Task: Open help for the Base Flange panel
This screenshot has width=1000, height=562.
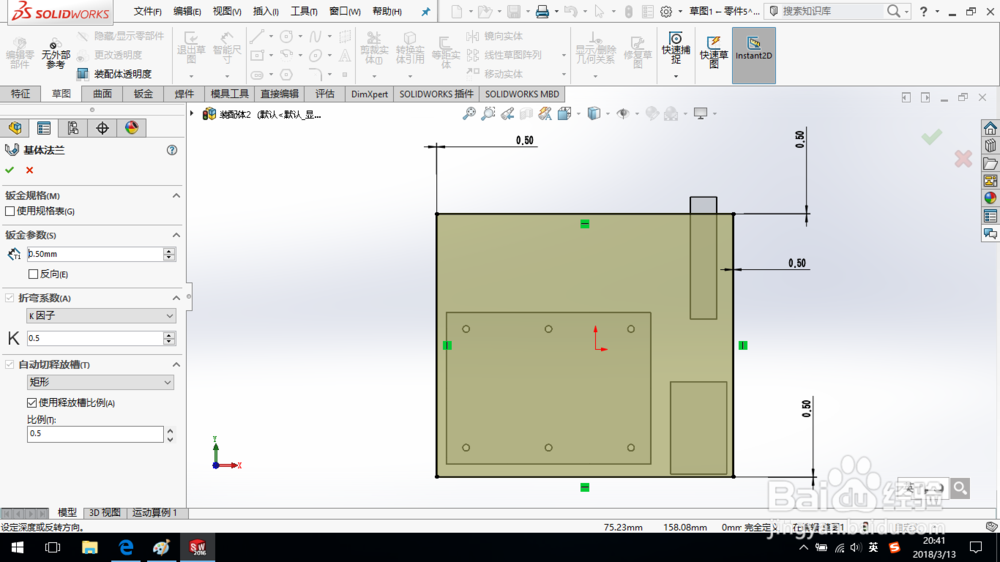Action: point(172,150)
